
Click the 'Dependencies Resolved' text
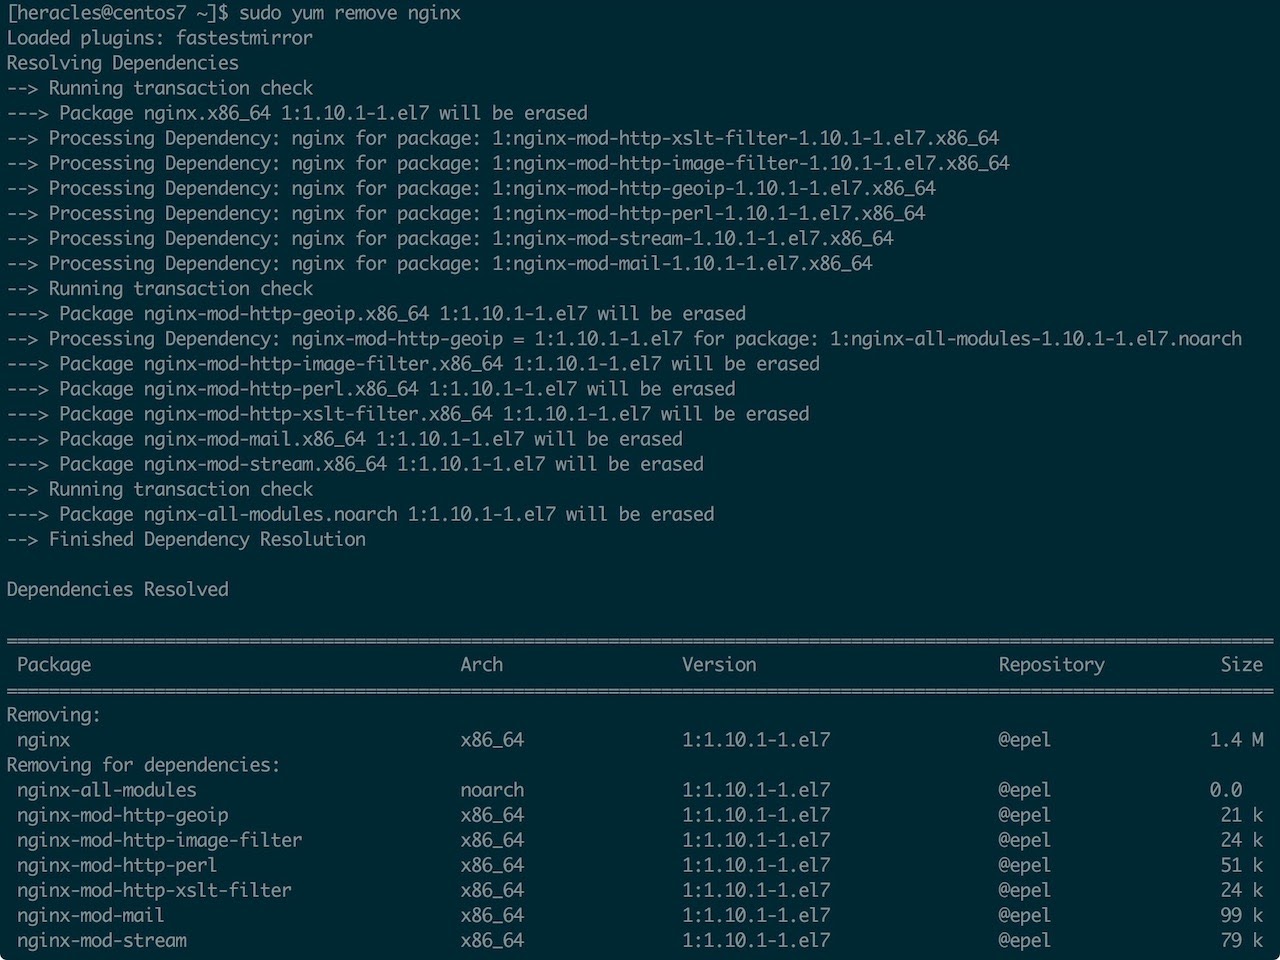pos(118,589)
